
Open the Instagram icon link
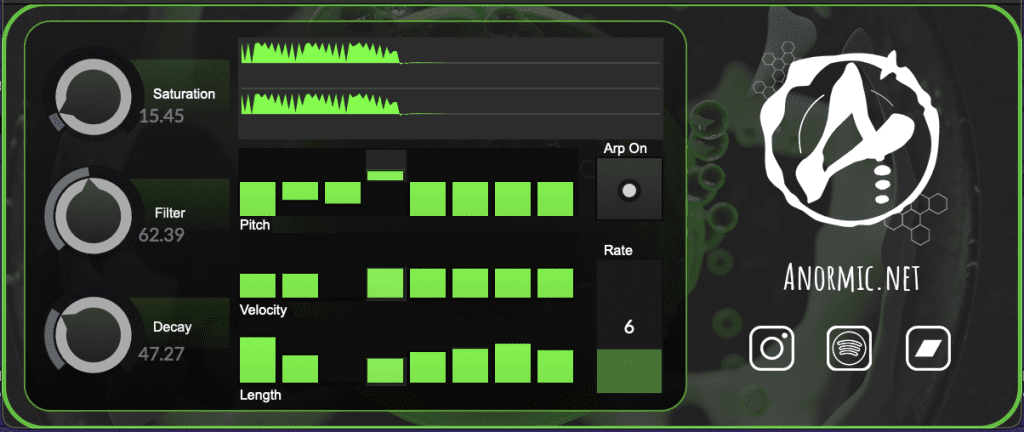pos(772,348)
